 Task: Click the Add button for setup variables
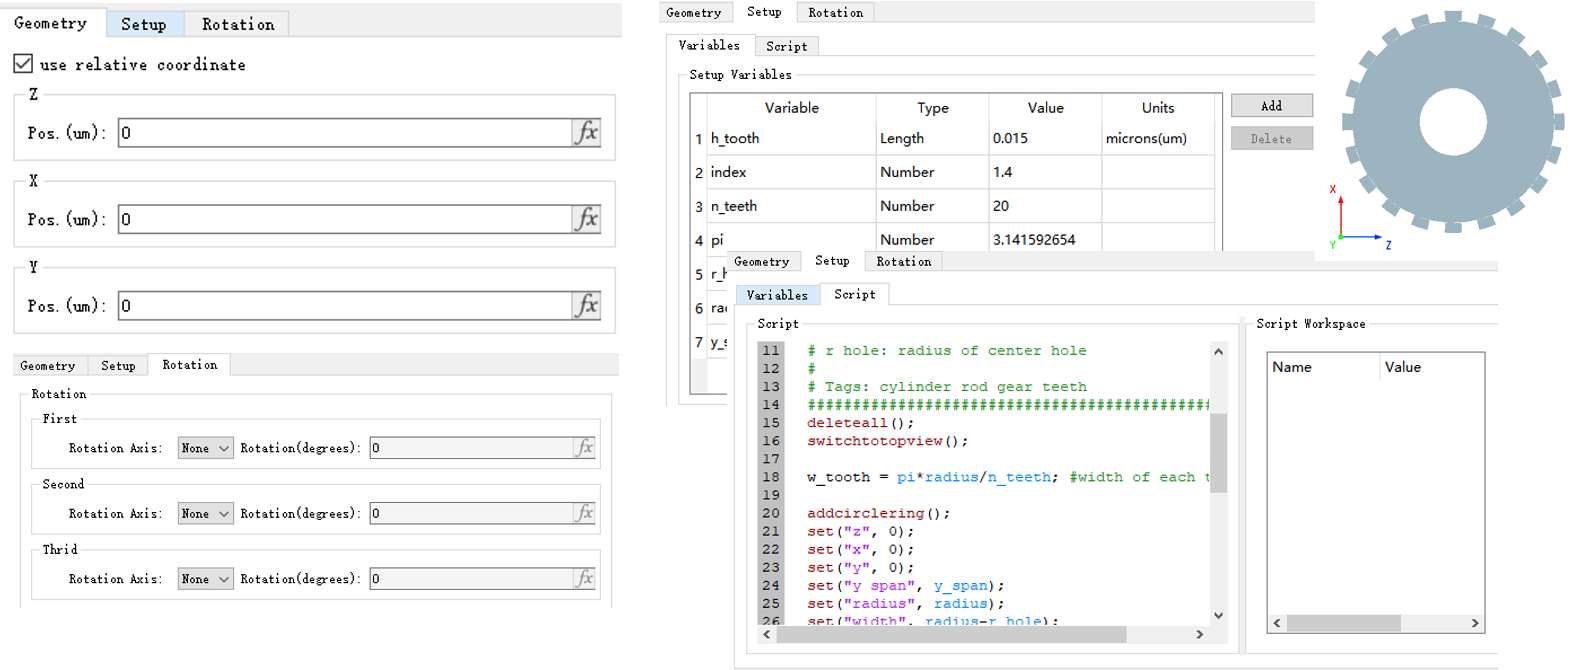point(1271,106)
